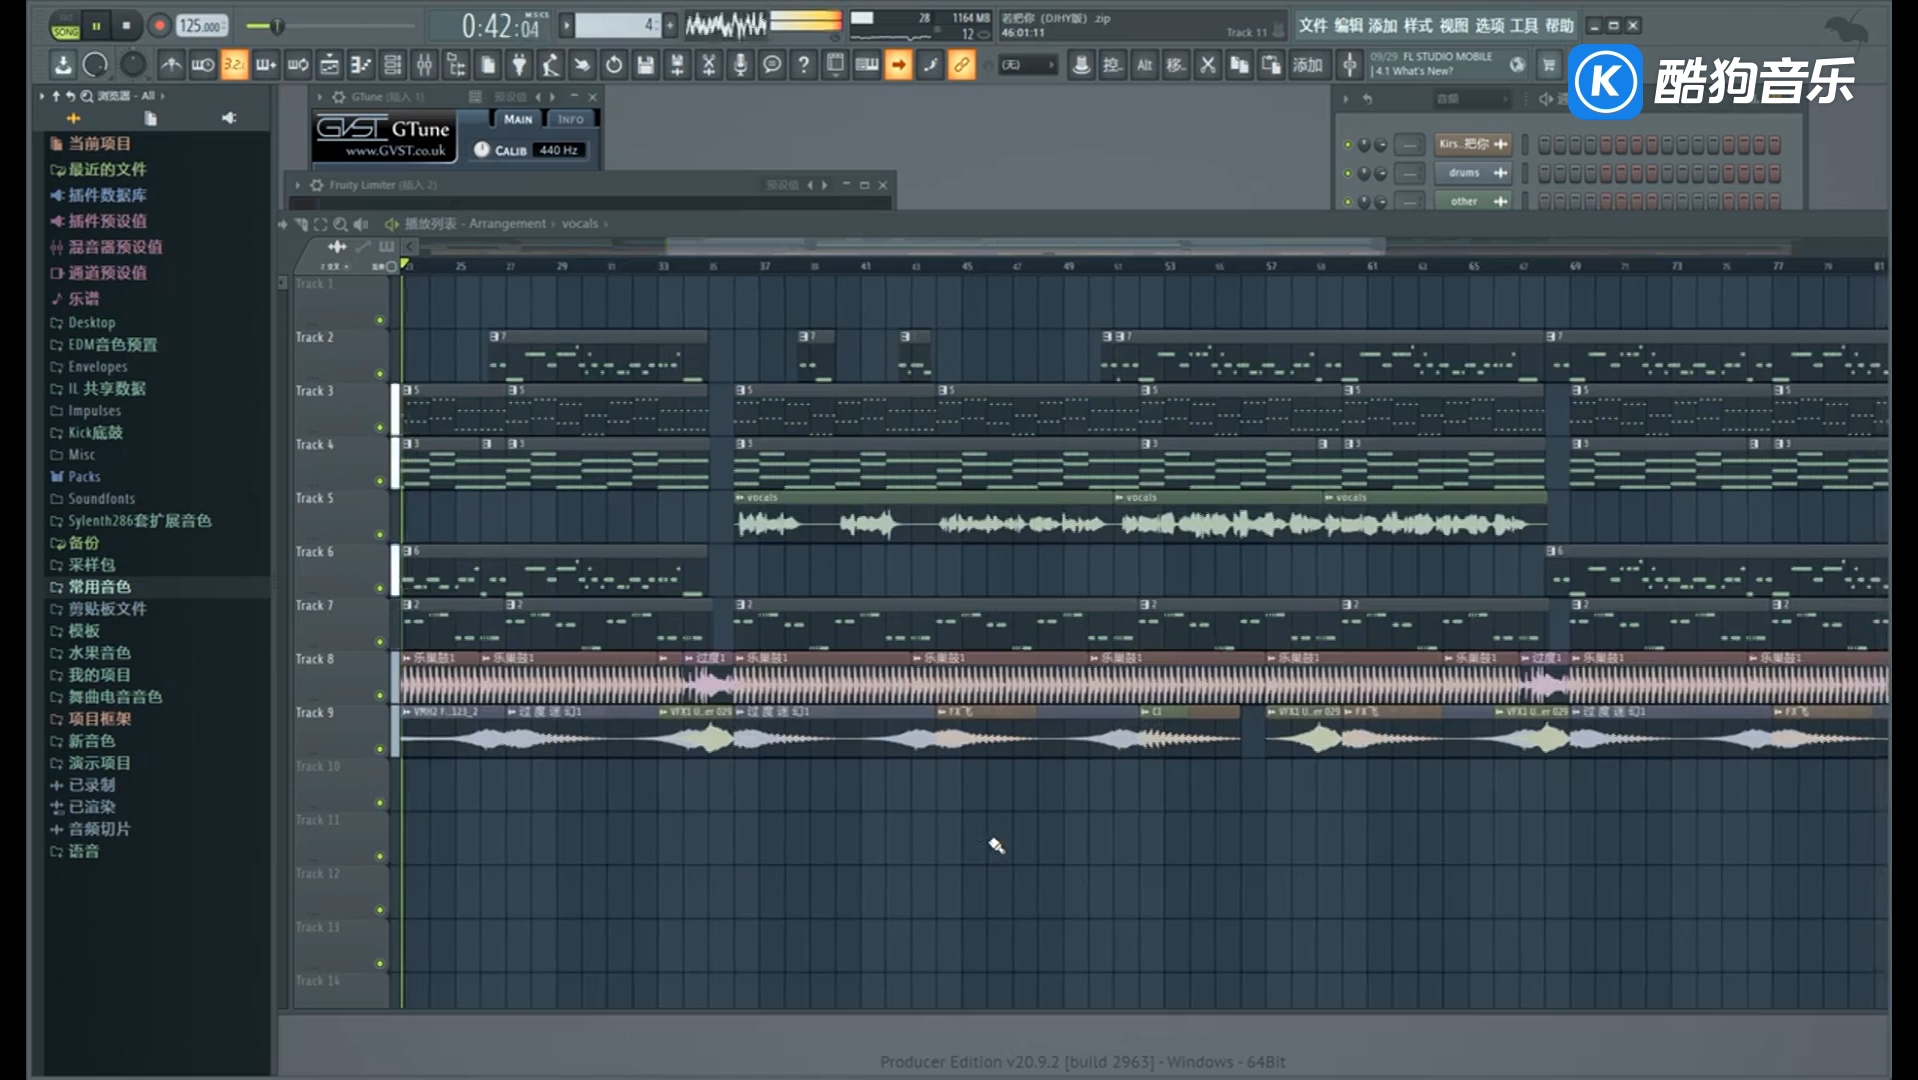Viewport: 1918px width, 1080px height.
Task: Click the shopping cart content library icon
Action: coord(1549,65)
